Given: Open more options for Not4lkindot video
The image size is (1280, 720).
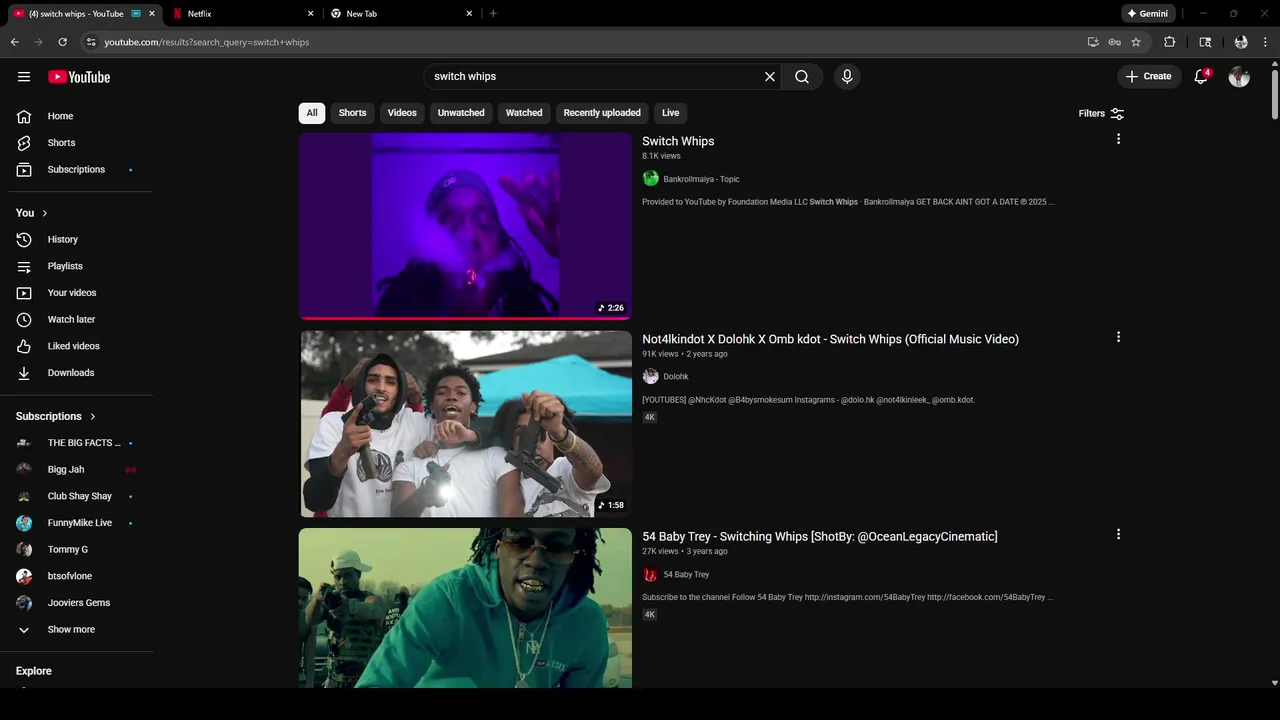Looking at the screenshot, I should [1118, 337].
